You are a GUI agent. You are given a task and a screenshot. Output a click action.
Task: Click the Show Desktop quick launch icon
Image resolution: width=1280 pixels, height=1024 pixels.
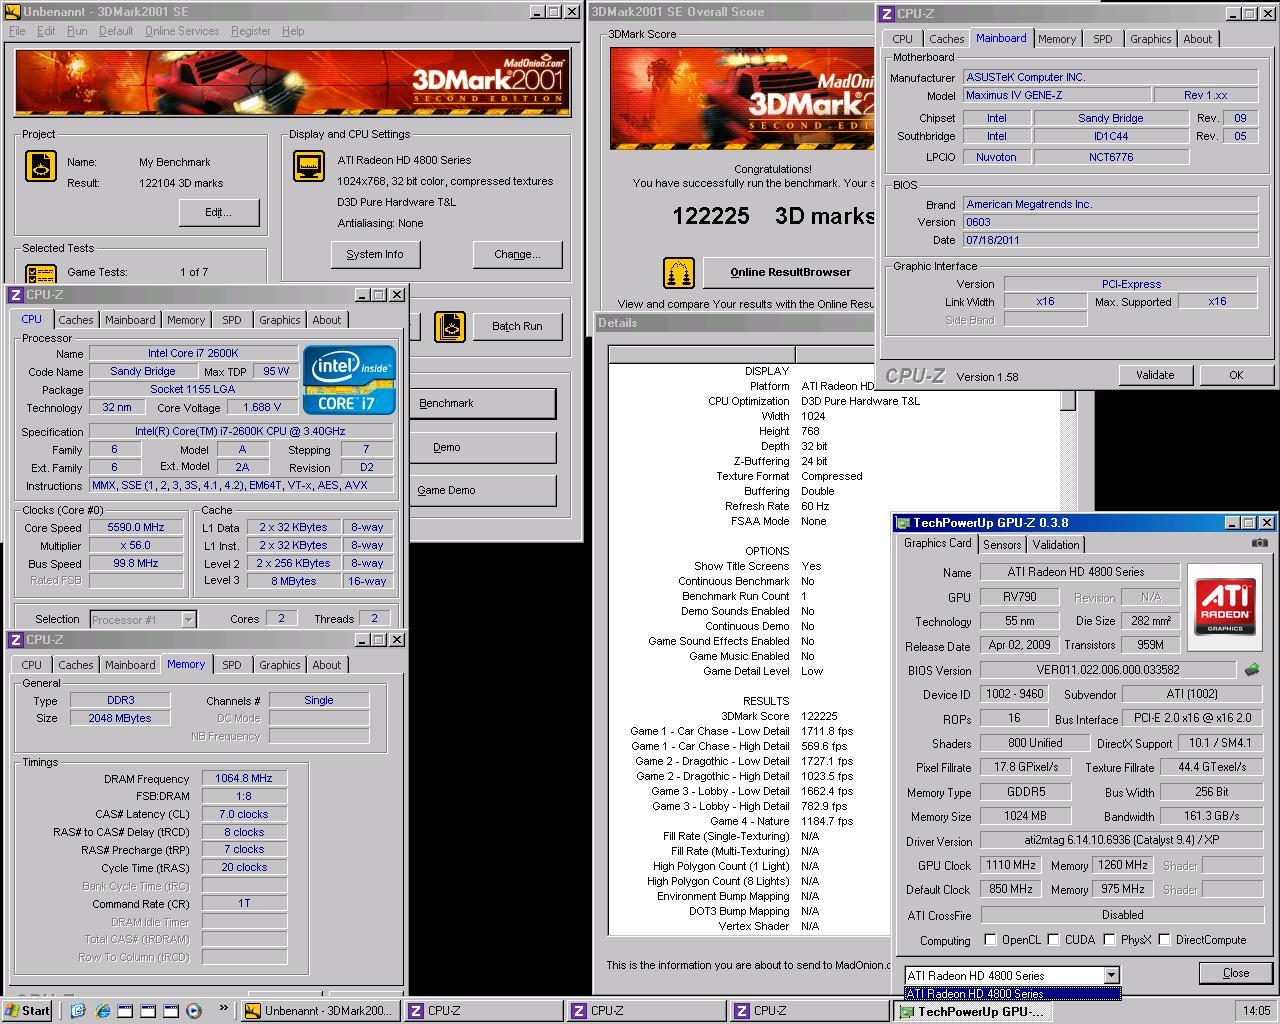point(79,1010)
